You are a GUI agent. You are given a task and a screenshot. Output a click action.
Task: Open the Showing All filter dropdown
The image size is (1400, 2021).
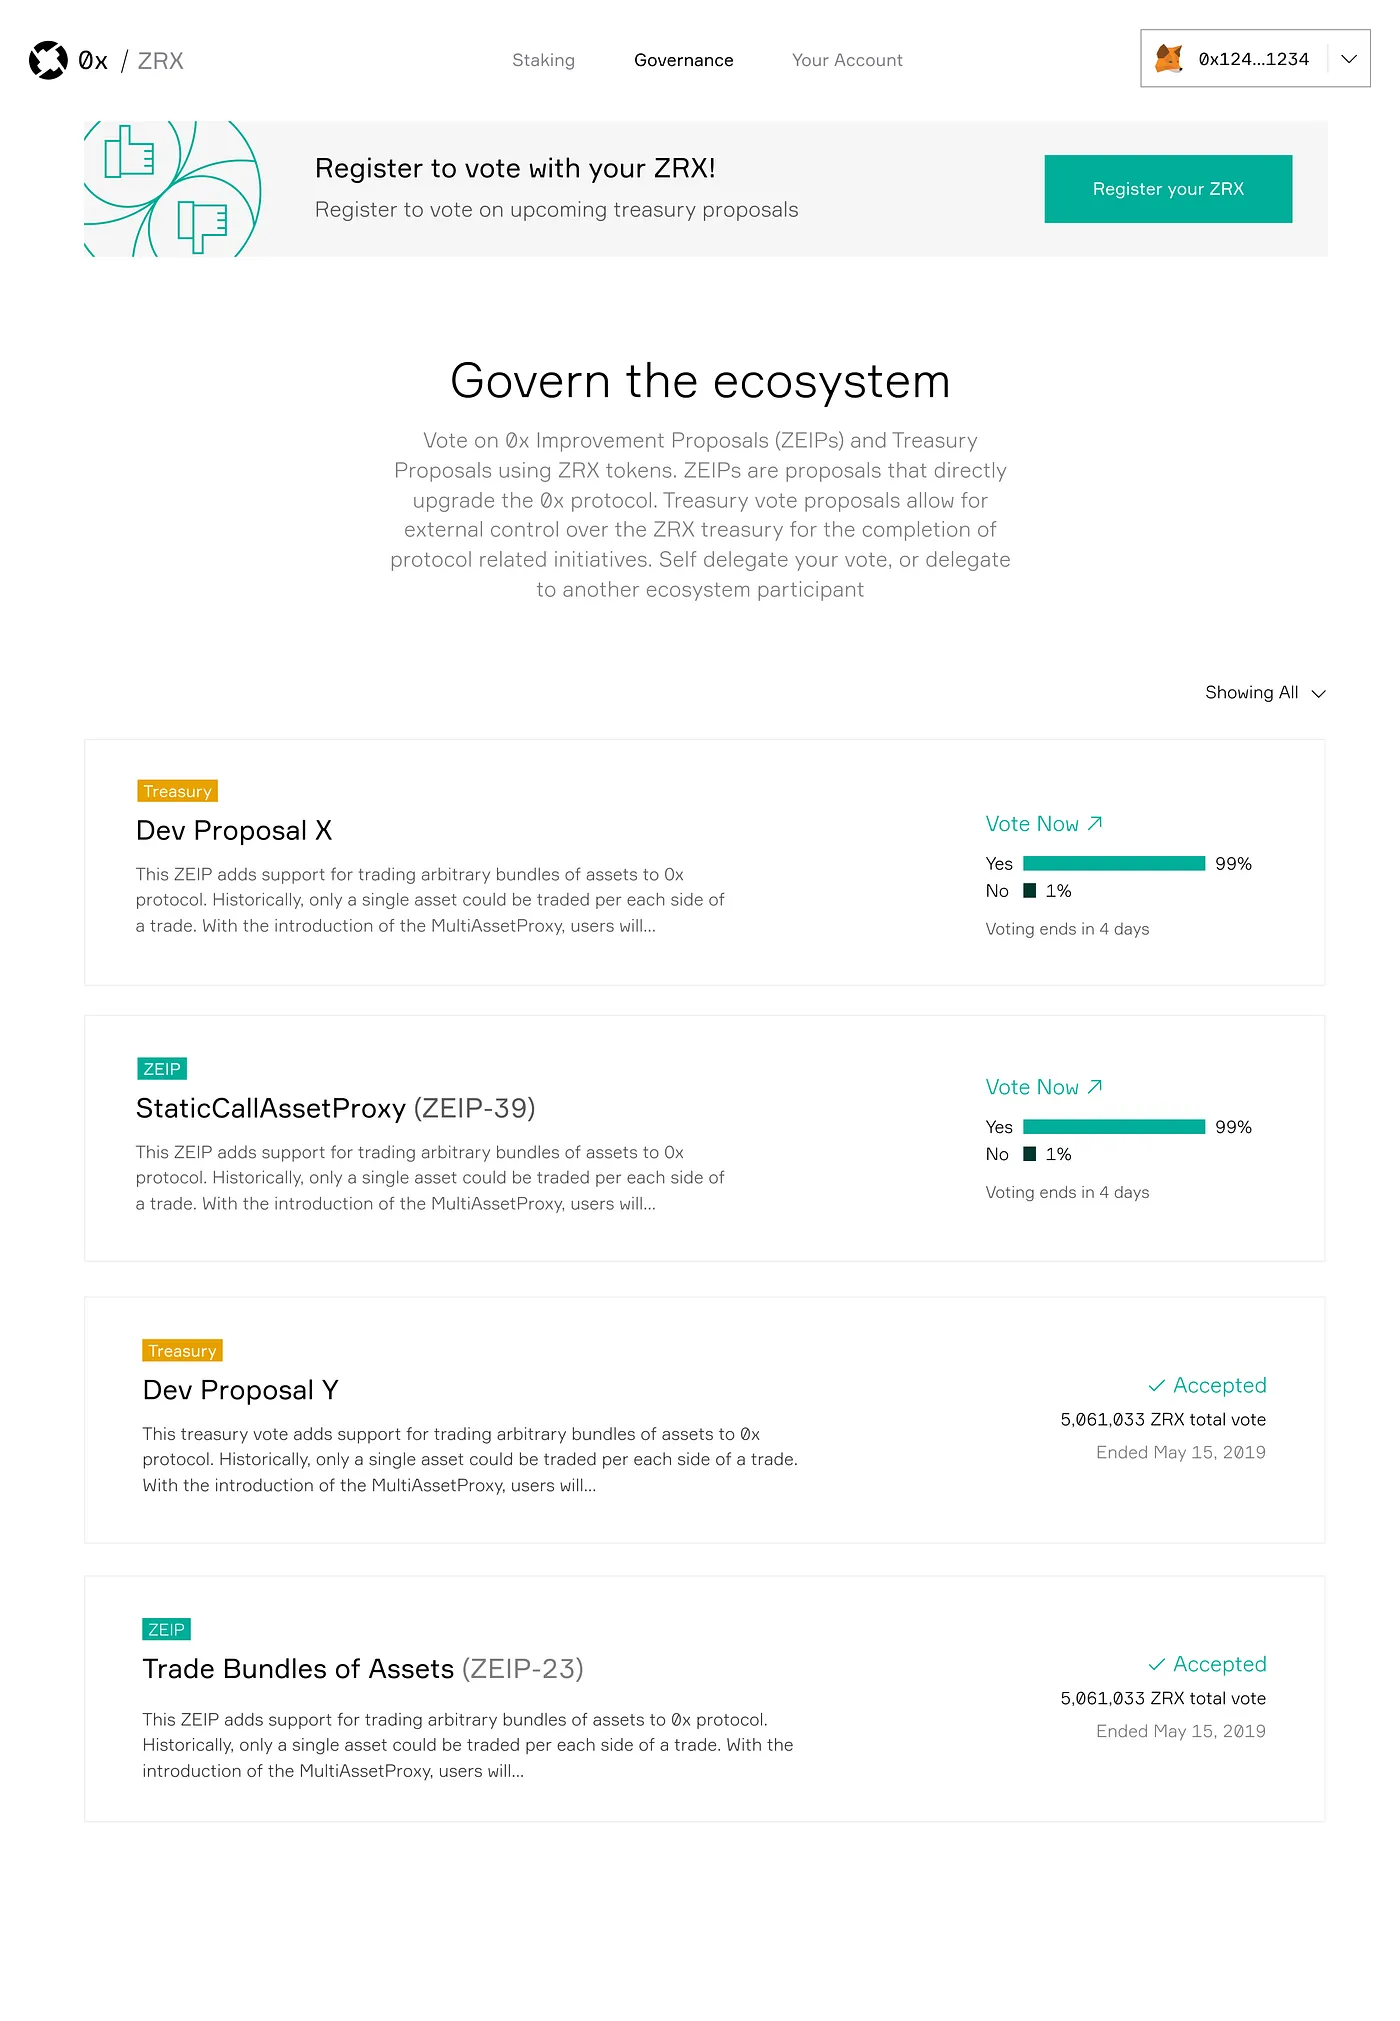1265,692
